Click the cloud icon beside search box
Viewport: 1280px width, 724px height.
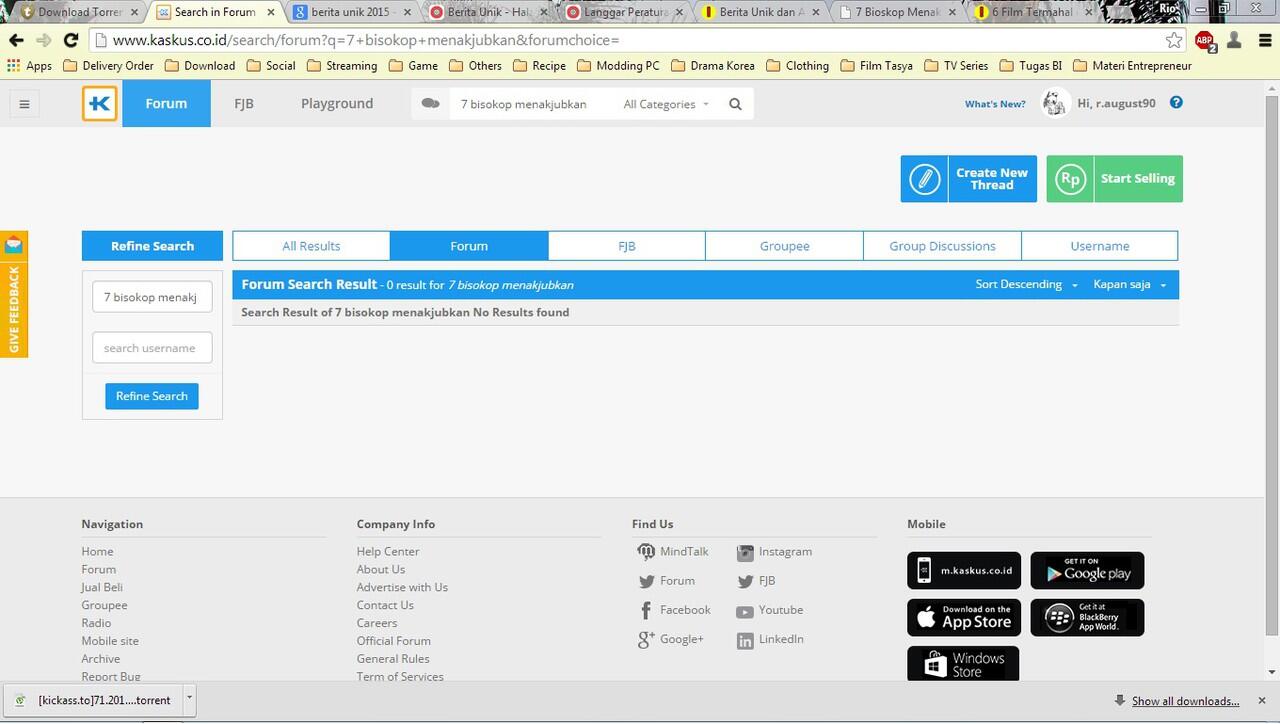click(431, 103)
